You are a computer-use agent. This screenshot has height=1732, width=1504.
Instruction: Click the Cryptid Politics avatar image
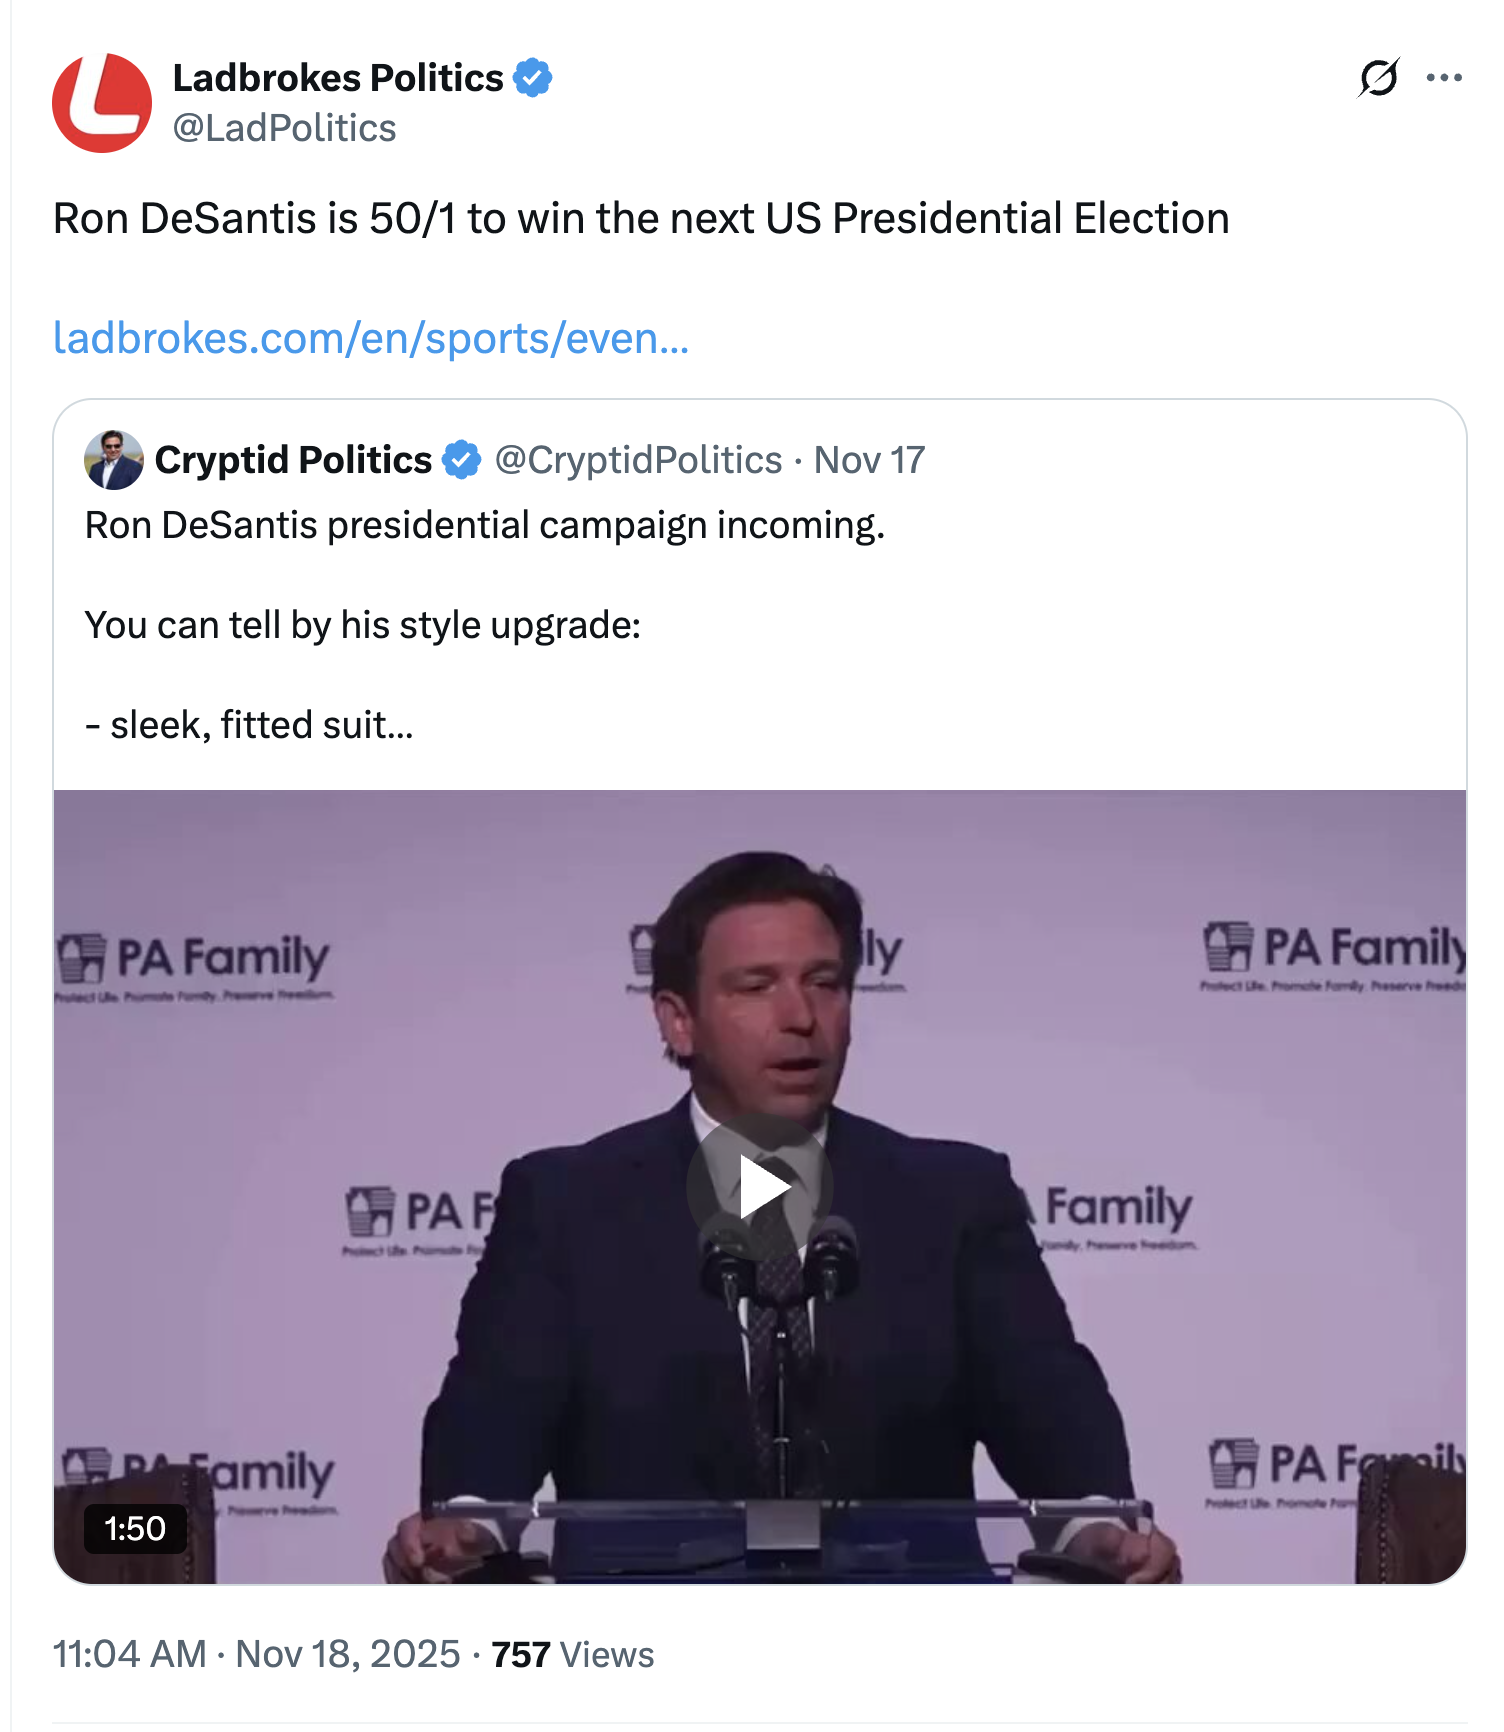coord(114,460)
